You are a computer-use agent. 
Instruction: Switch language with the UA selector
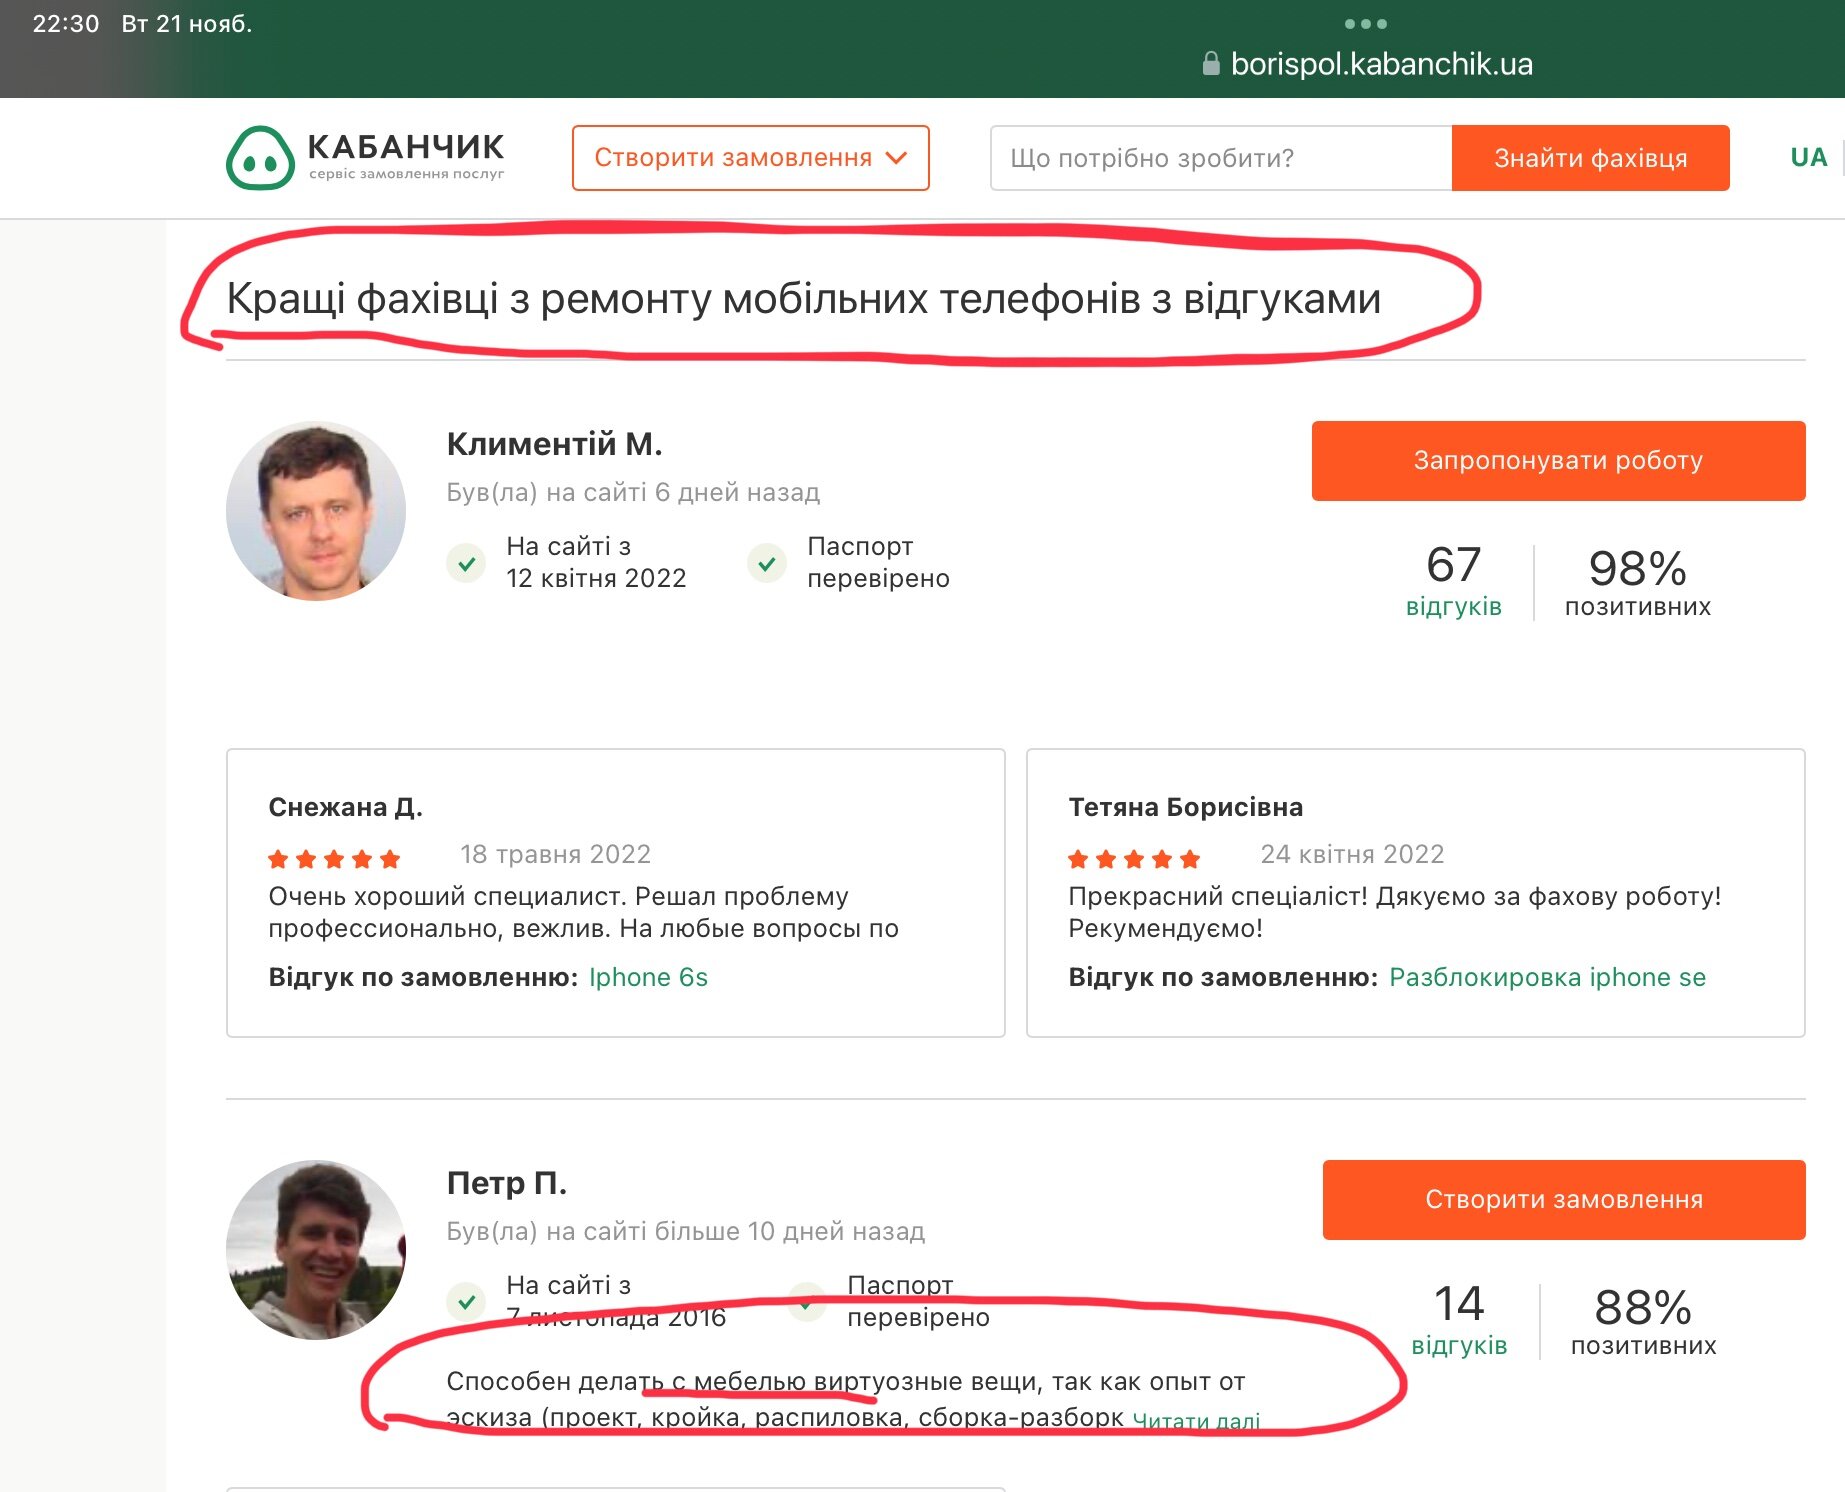1808,157
